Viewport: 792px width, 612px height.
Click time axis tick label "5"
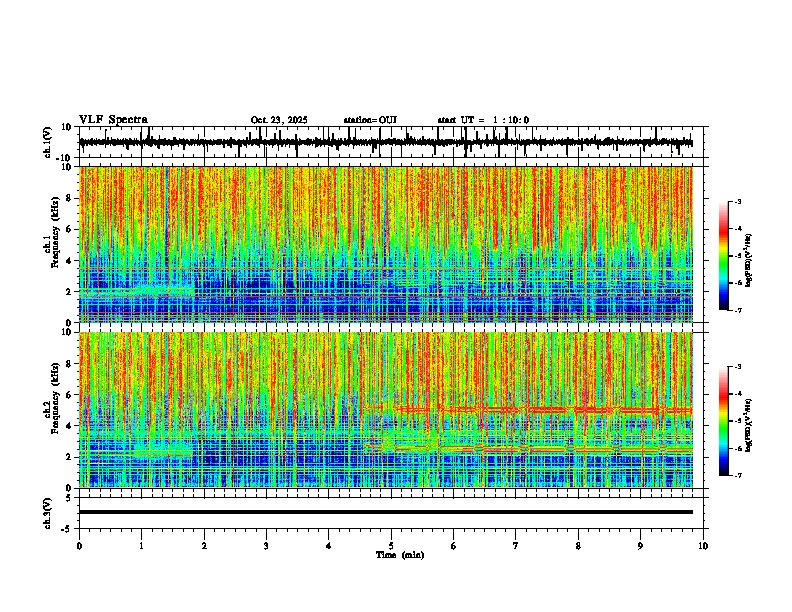point(391,546)
